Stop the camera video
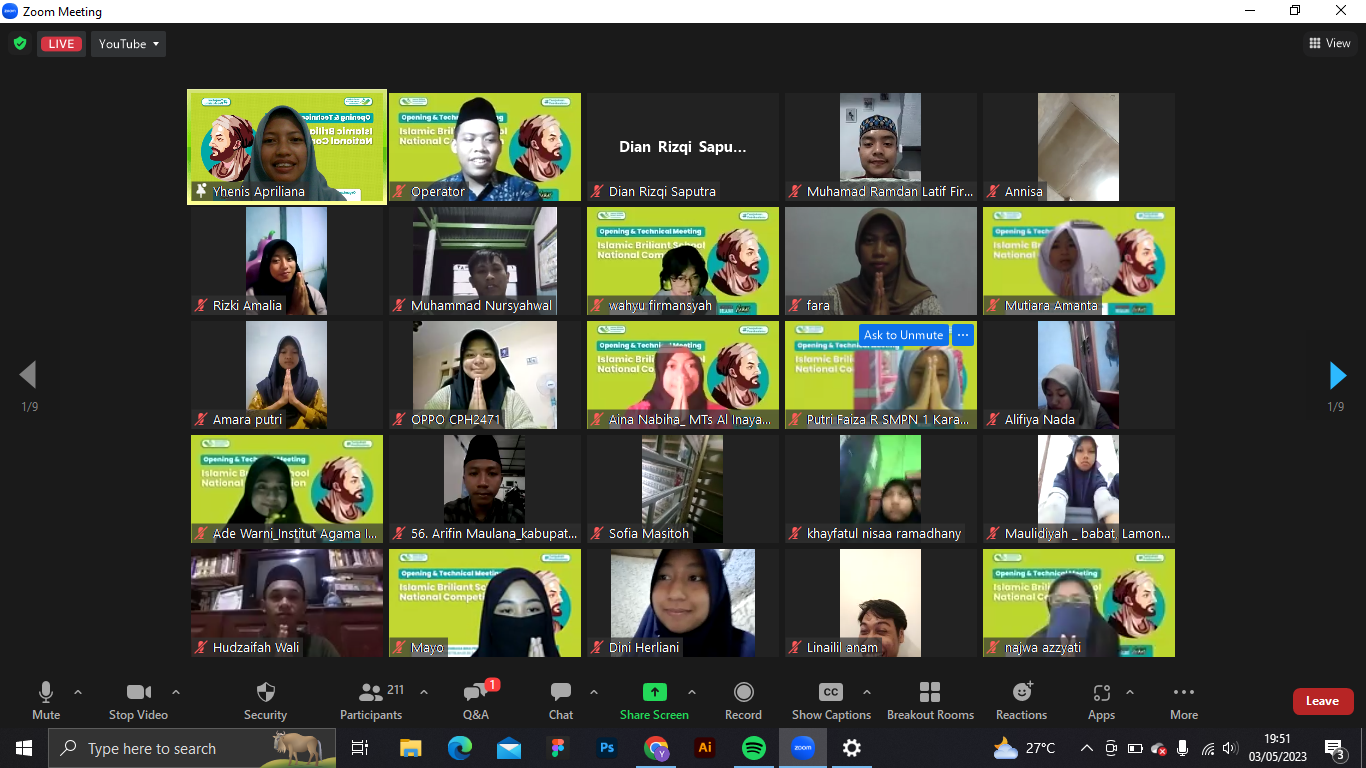 click(x=138, y=693)
